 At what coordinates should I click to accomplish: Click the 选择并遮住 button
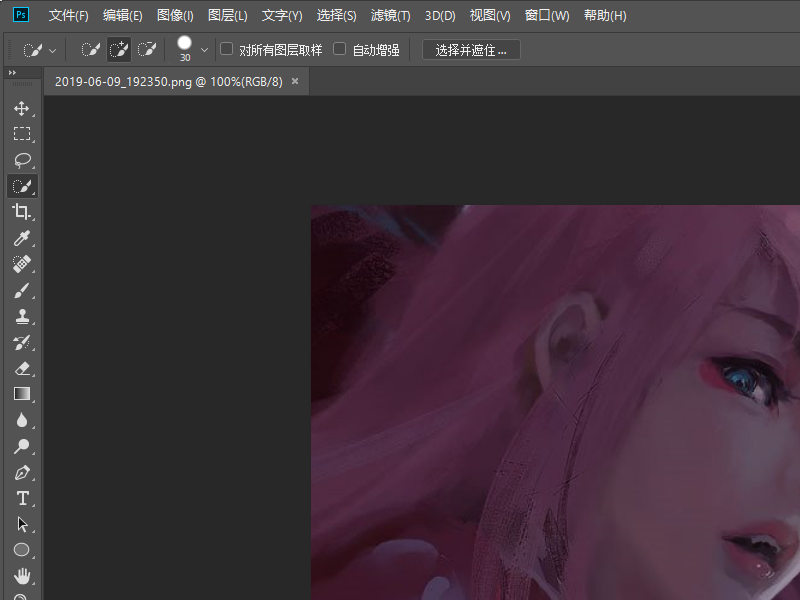471,49
